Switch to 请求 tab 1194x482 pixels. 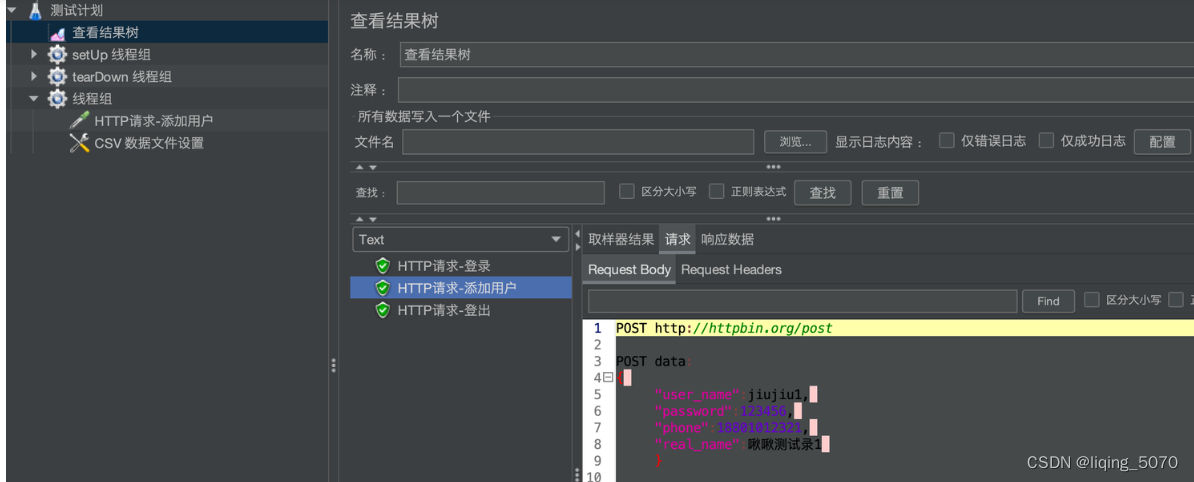pos(677,239)
